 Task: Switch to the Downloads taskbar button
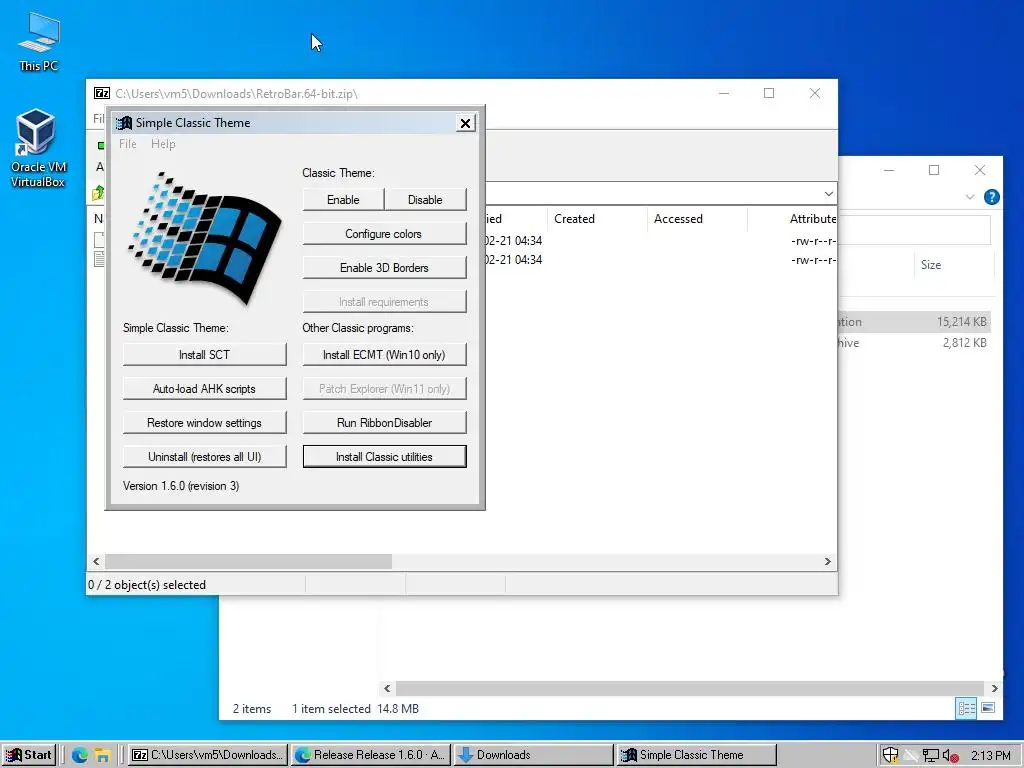point(534,755)
